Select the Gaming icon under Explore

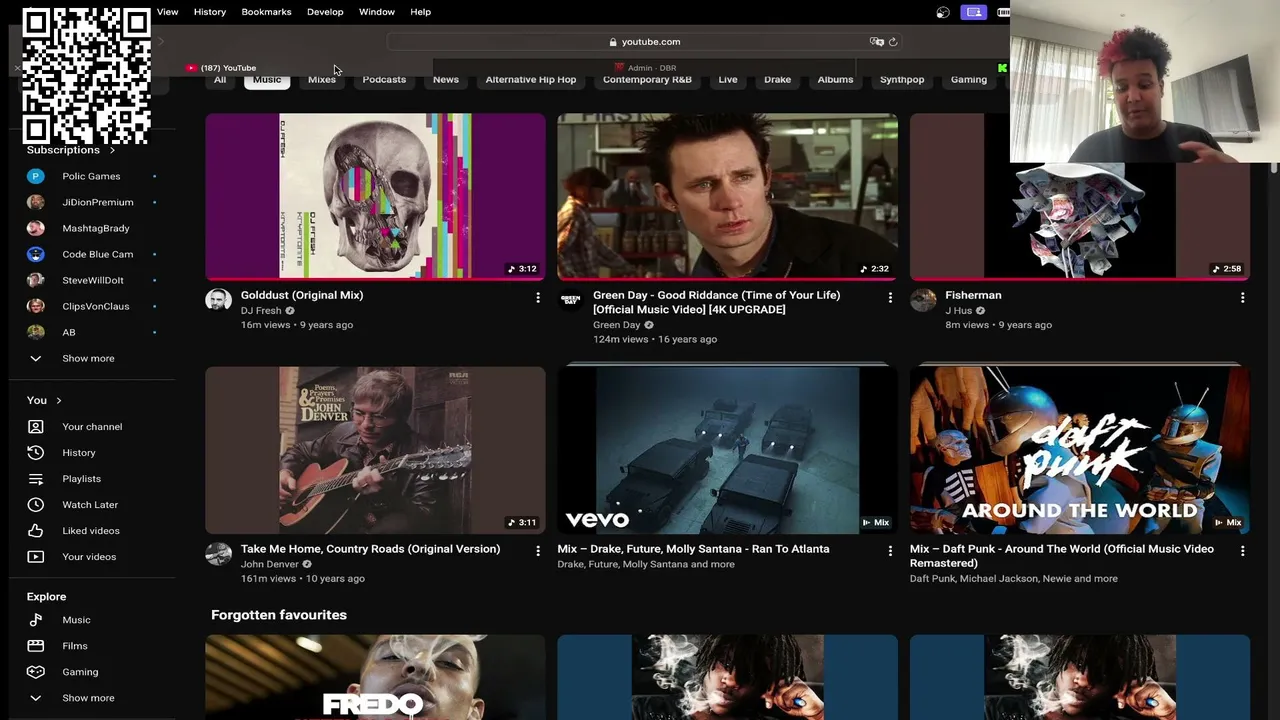pos(35,672)
